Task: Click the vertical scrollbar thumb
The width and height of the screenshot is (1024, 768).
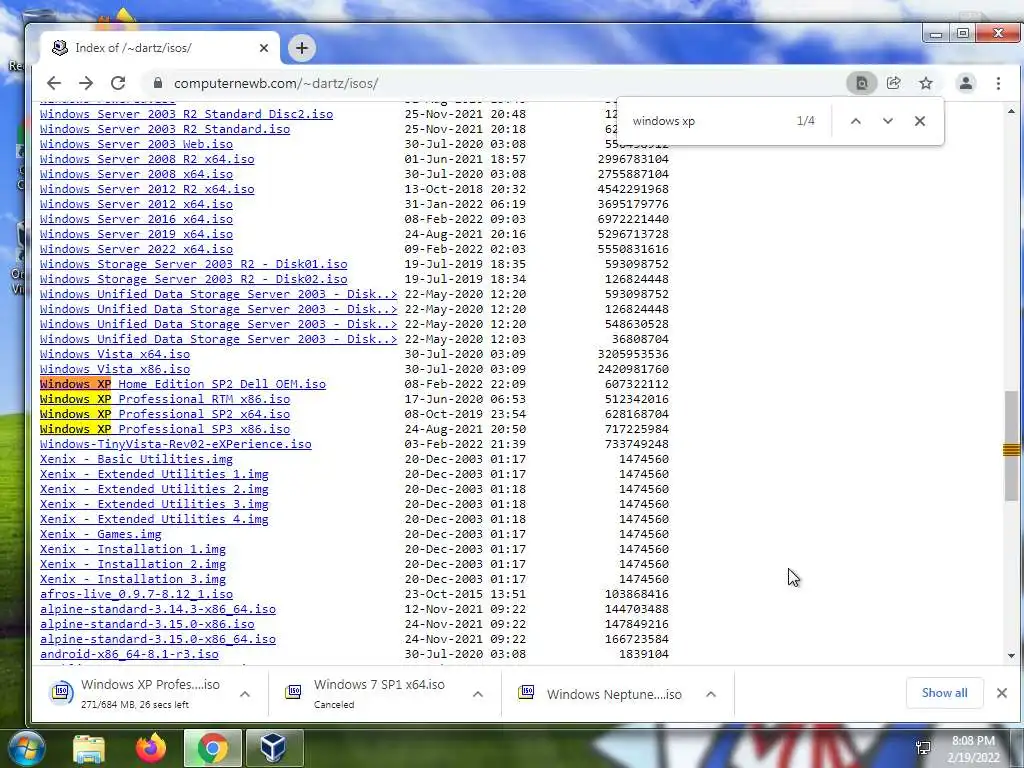Action: (x=1012, y=446)
